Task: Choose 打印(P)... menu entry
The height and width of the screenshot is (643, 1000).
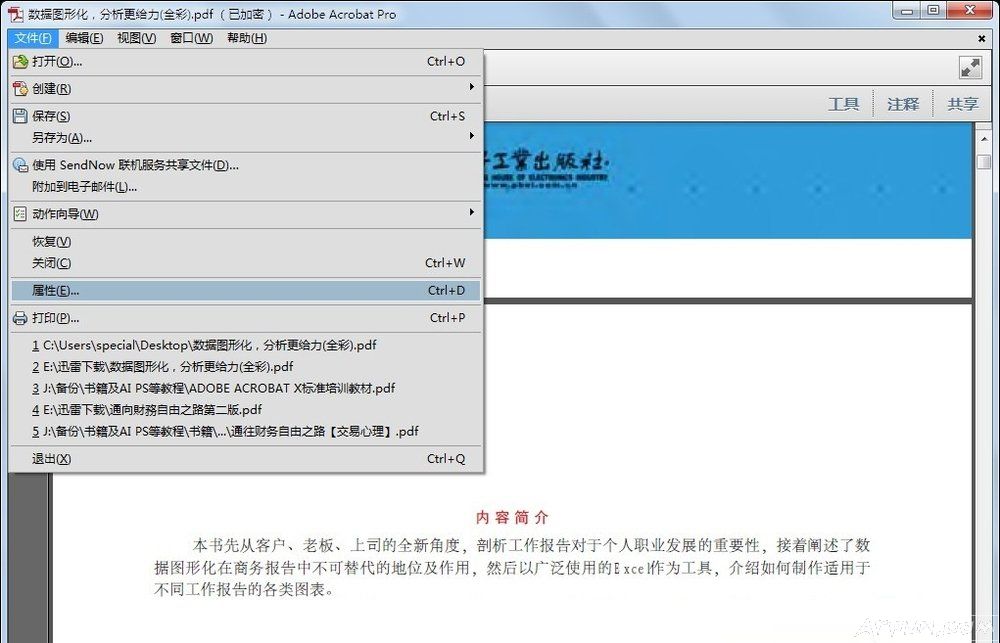Action: click(x=246, y=318)
